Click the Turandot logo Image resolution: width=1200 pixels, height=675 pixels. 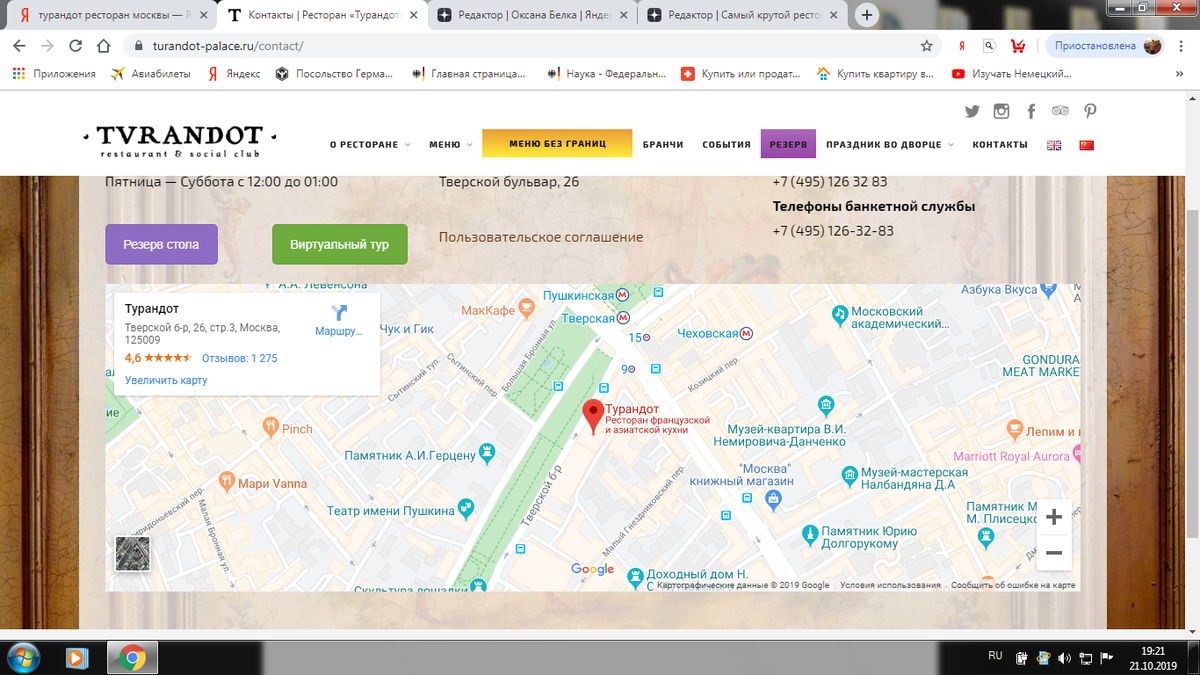180,141
